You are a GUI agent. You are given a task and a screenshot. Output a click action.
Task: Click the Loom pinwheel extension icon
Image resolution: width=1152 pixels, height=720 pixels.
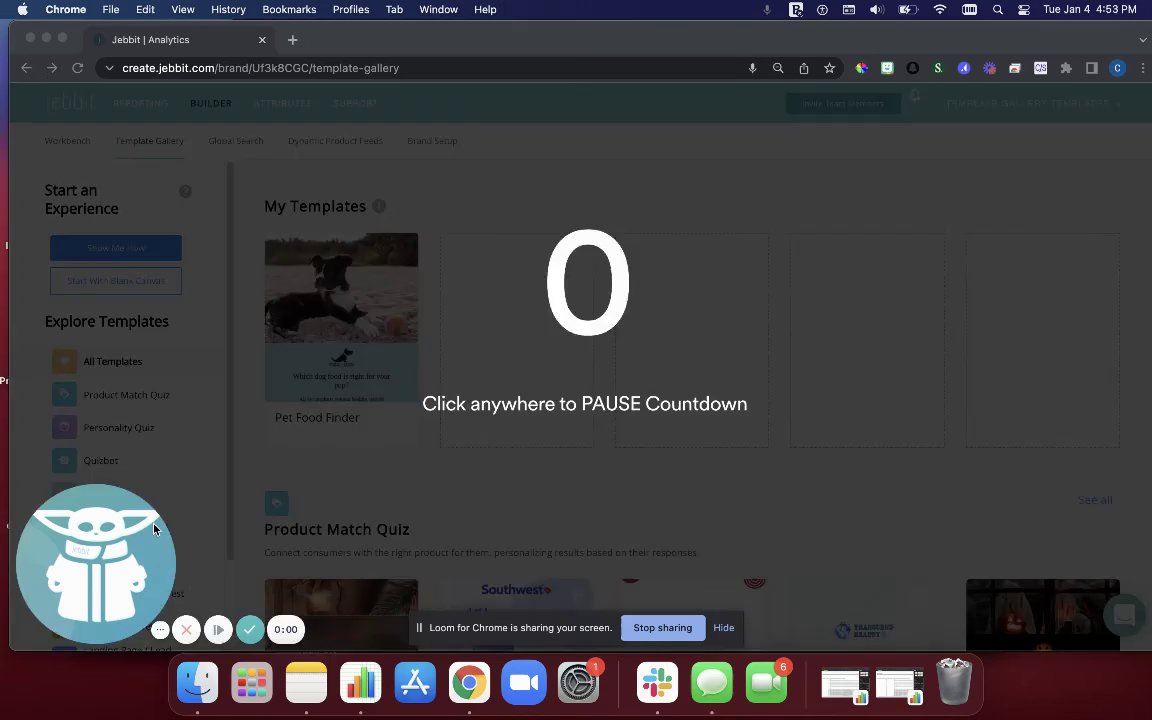coord(990,68)
